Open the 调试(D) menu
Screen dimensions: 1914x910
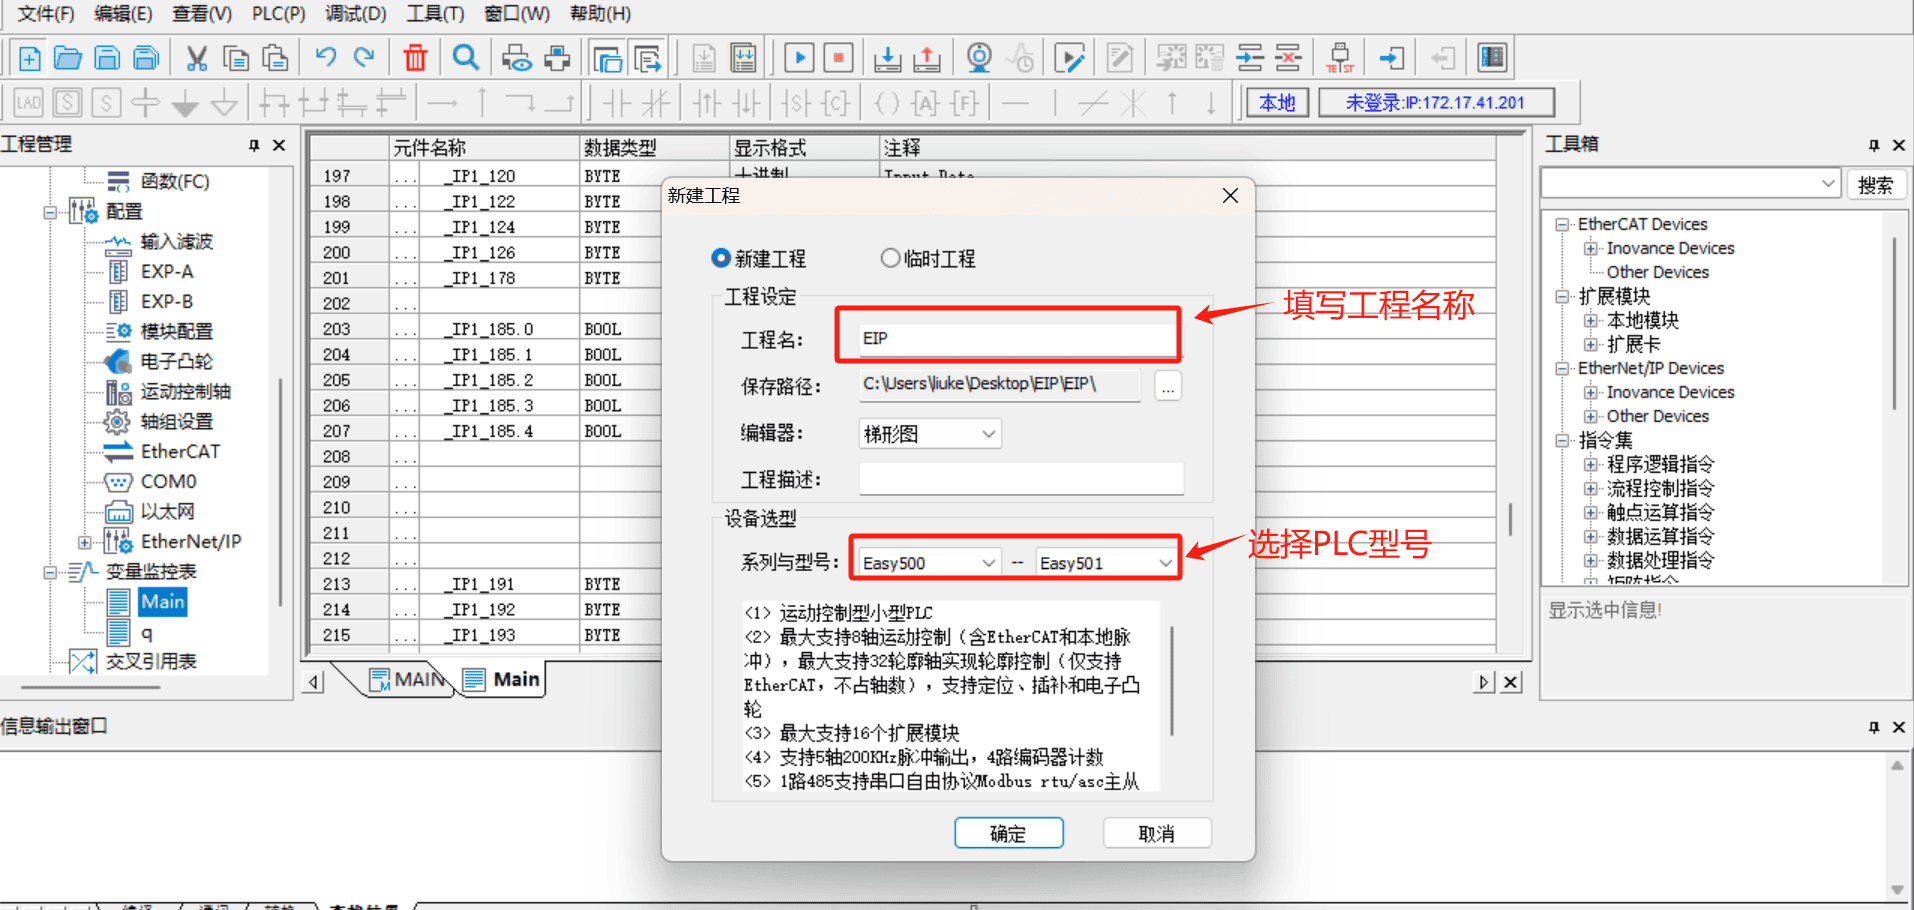point(356,14)
